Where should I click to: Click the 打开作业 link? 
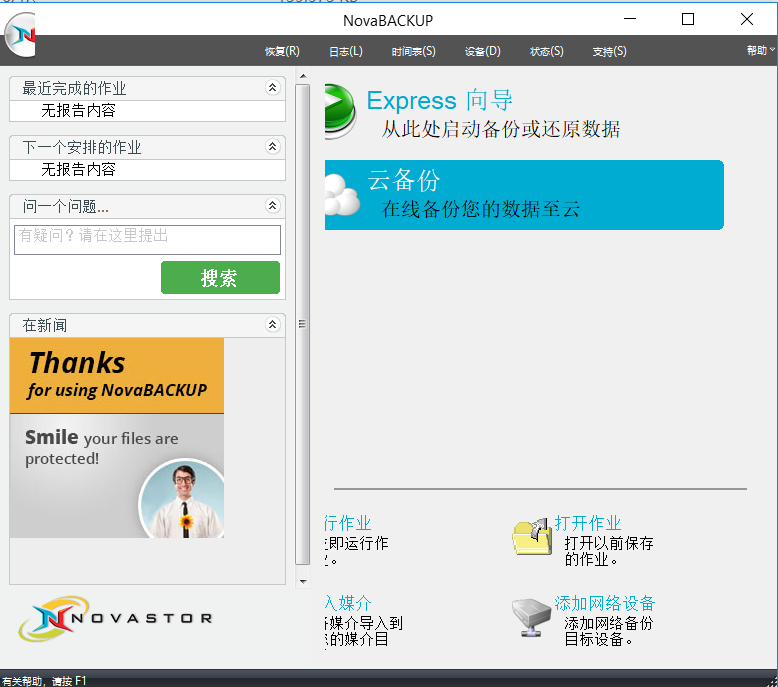pos(587,523)
